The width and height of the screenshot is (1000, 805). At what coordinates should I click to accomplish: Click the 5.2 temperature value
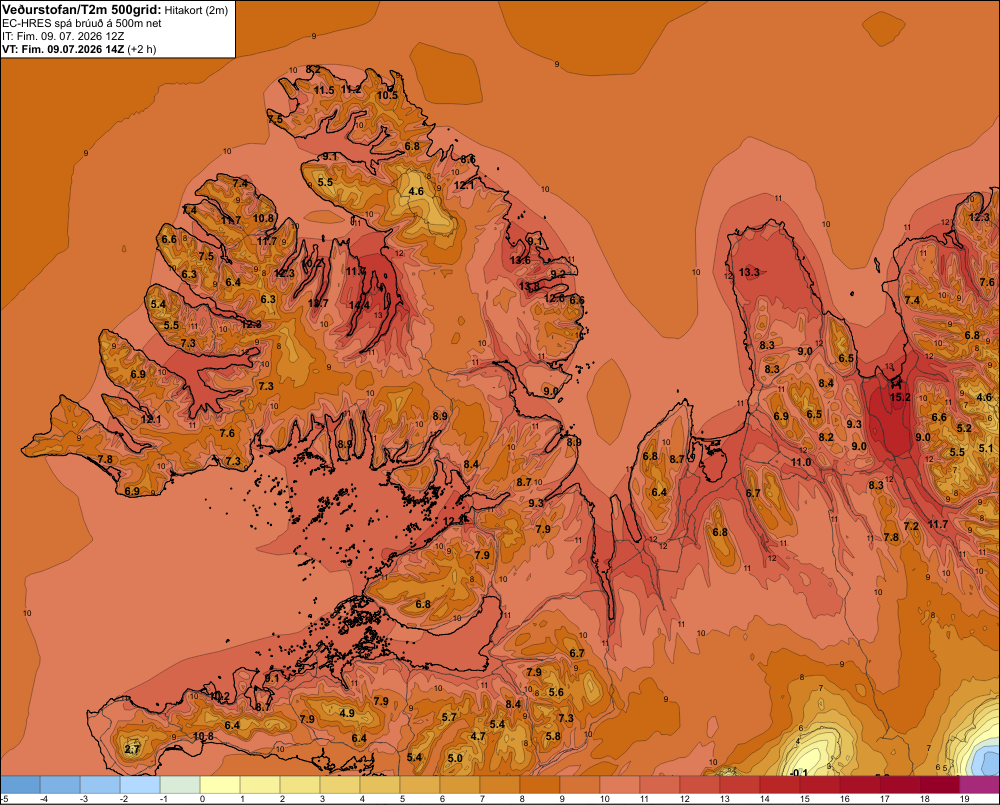point(964,428)
